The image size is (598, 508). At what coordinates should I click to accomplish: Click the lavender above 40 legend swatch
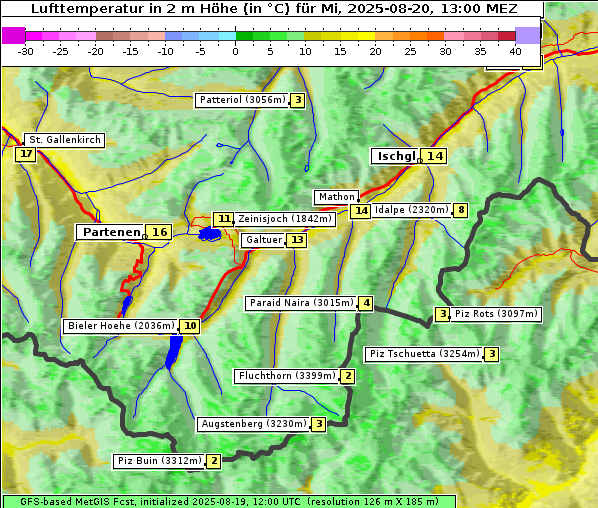coord(527,35)
